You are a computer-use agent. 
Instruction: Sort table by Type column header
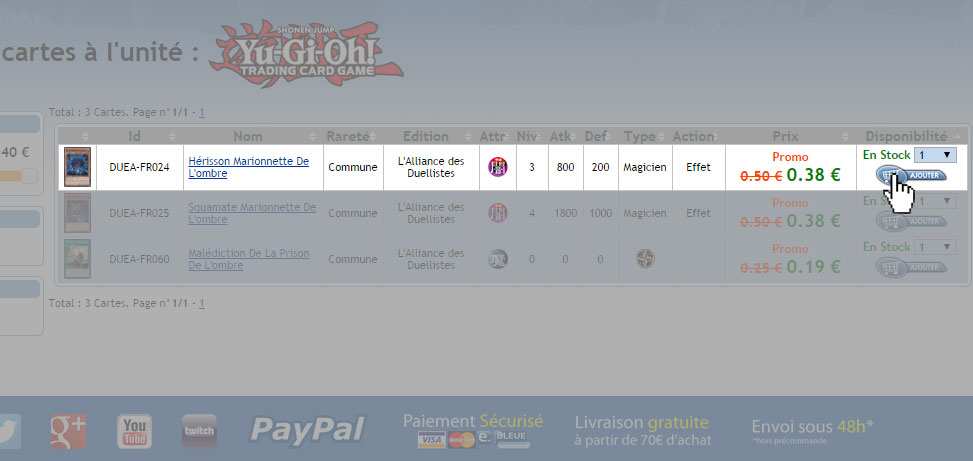pyautogui.click(x=645, y=136)
